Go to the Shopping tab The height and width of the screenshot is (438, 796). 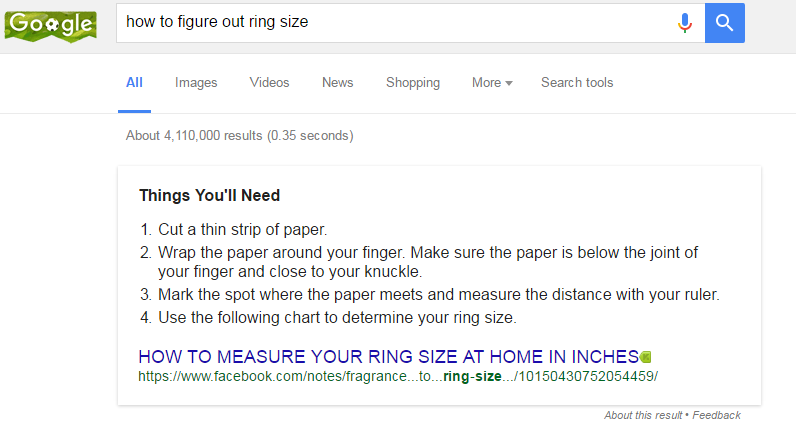pos(413,83)
